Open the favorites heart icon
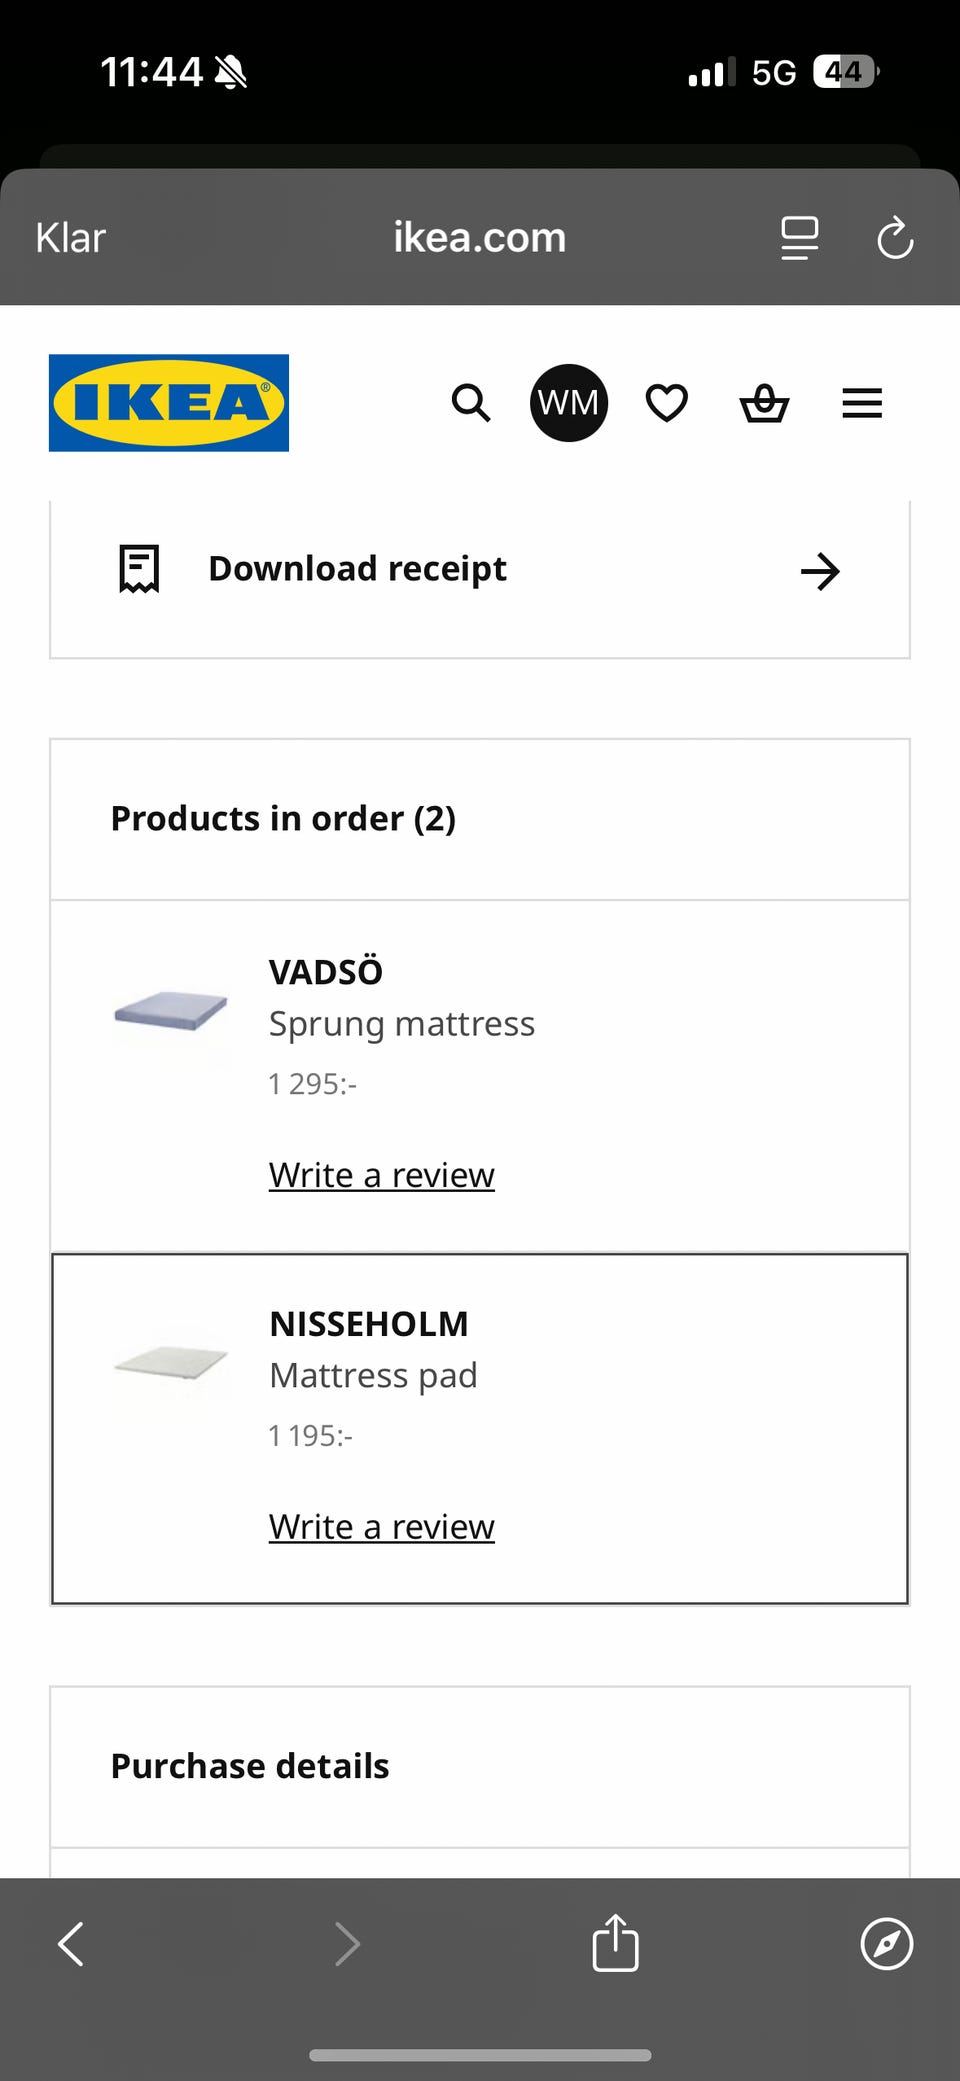The image size is (960, 2081). pos(666,403)
